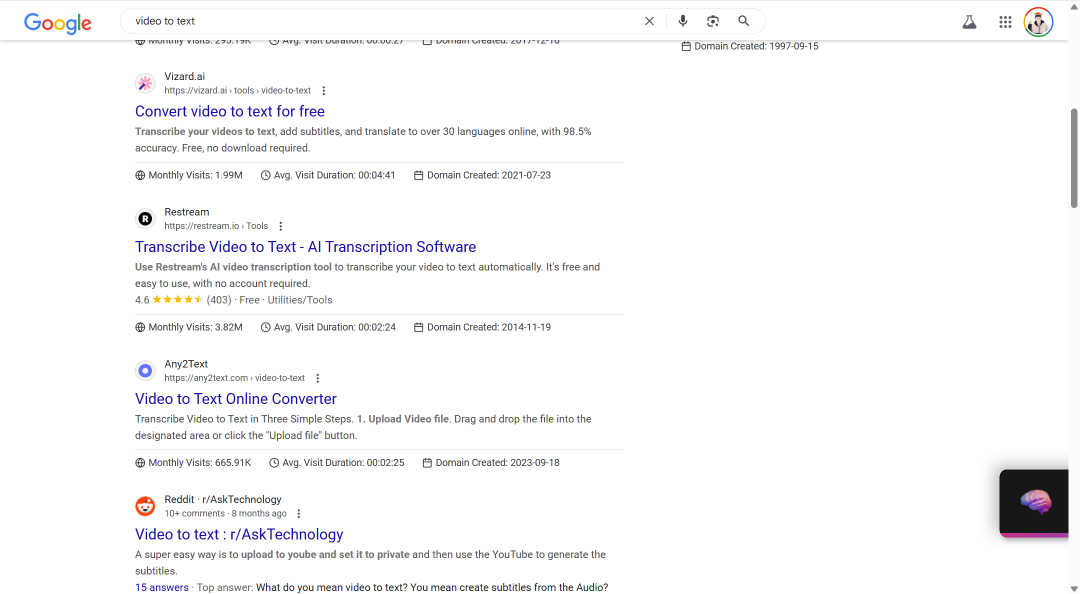Click 'Monthly Visits: 1.99M' for Vizard
Screen dimensions: 1080x594
coord(189,176)
